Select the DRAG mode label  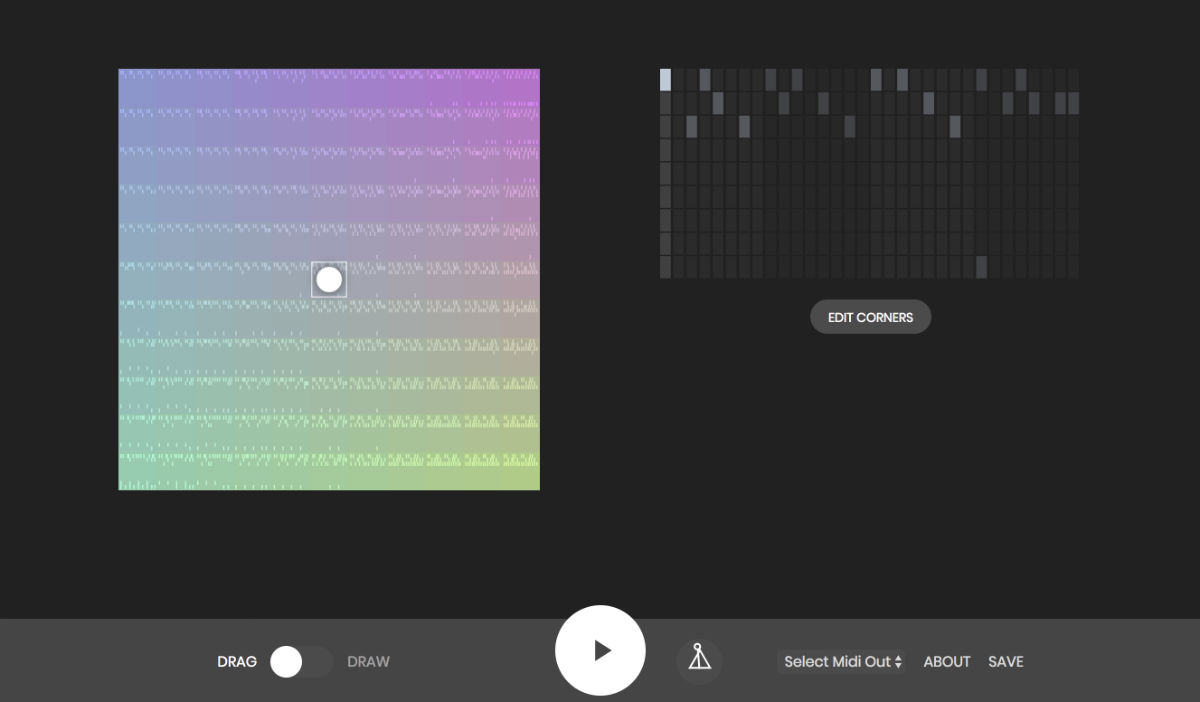point(237,661)
